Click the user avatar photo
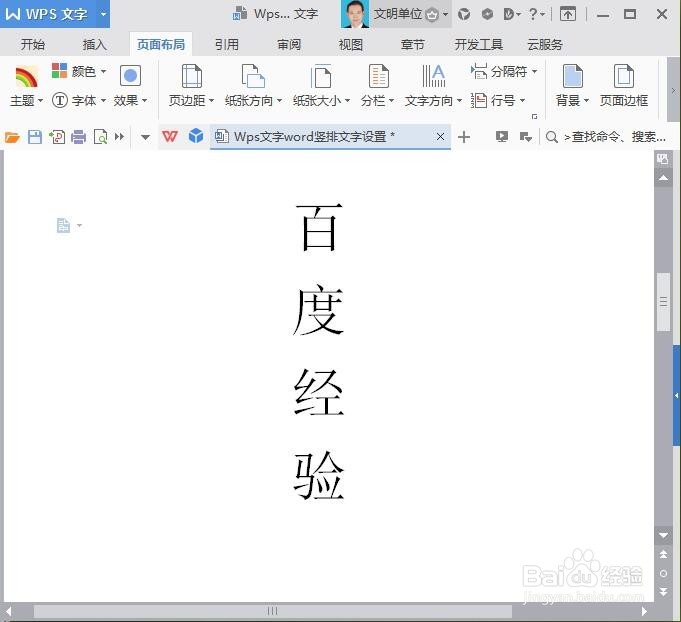 pyautogui.click(x=355, y=14)
